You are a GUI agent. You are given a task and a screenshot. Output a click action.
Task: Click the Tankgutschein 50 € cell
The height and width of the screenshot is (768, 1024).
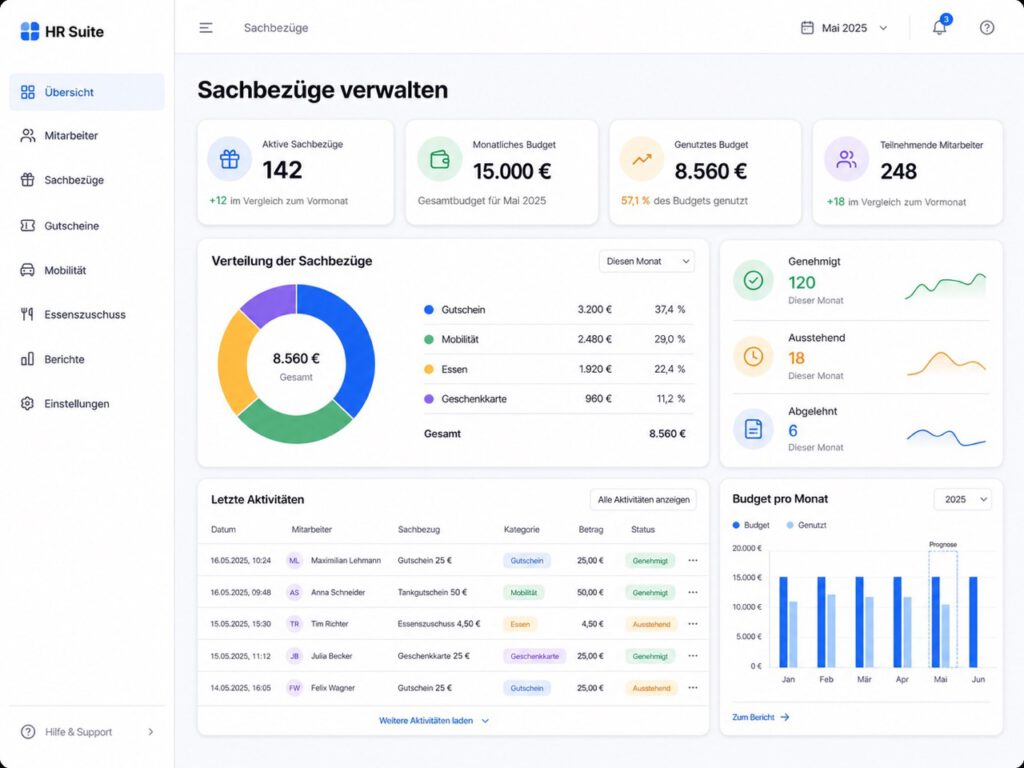point(432,592)
